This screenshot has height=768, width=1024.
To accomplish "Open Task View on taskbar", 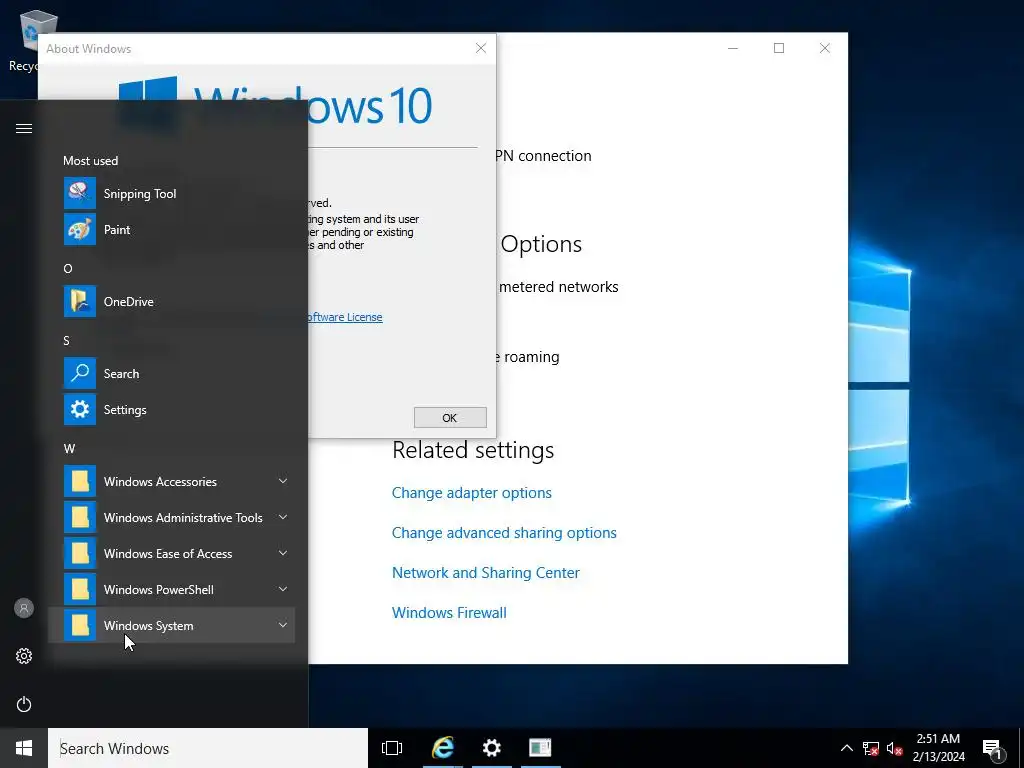I will (392, 748).
